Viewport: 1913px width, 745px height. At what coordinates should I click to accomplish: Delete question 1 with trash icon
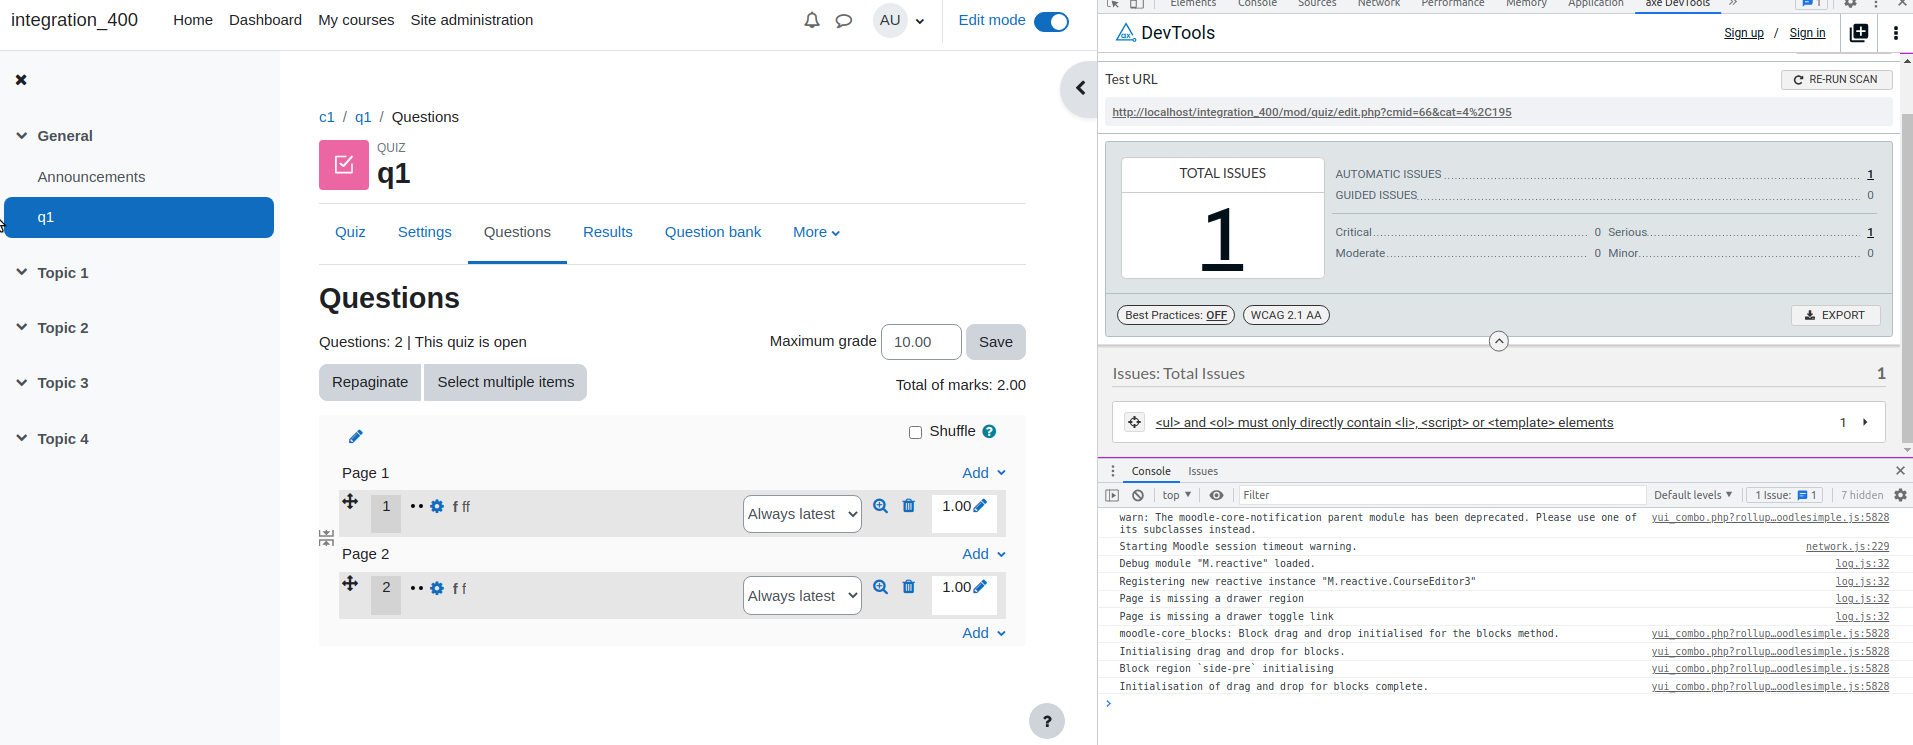909,506
